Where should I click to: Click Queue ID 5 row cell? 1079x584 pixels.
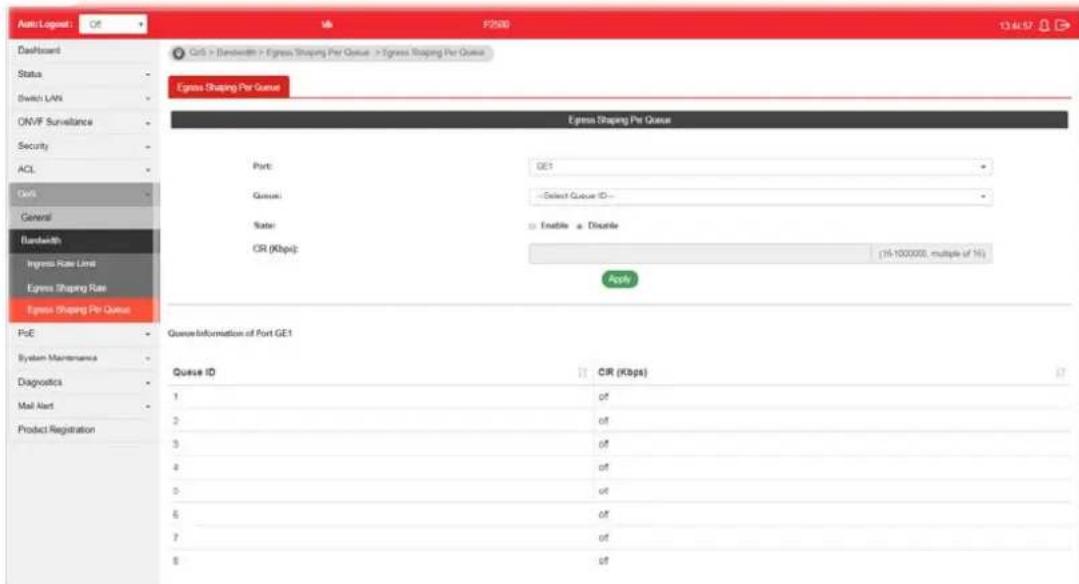382,490
